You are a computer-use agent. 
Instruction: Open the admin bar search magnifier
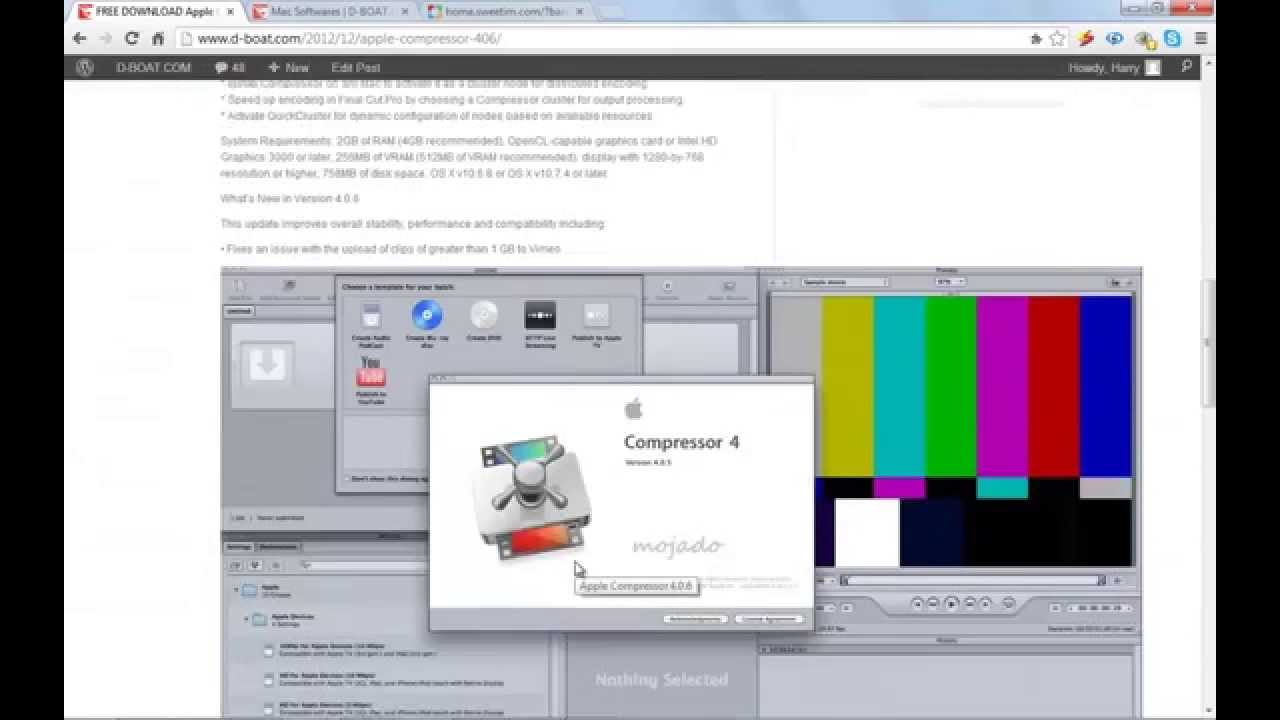(1186, 67)
